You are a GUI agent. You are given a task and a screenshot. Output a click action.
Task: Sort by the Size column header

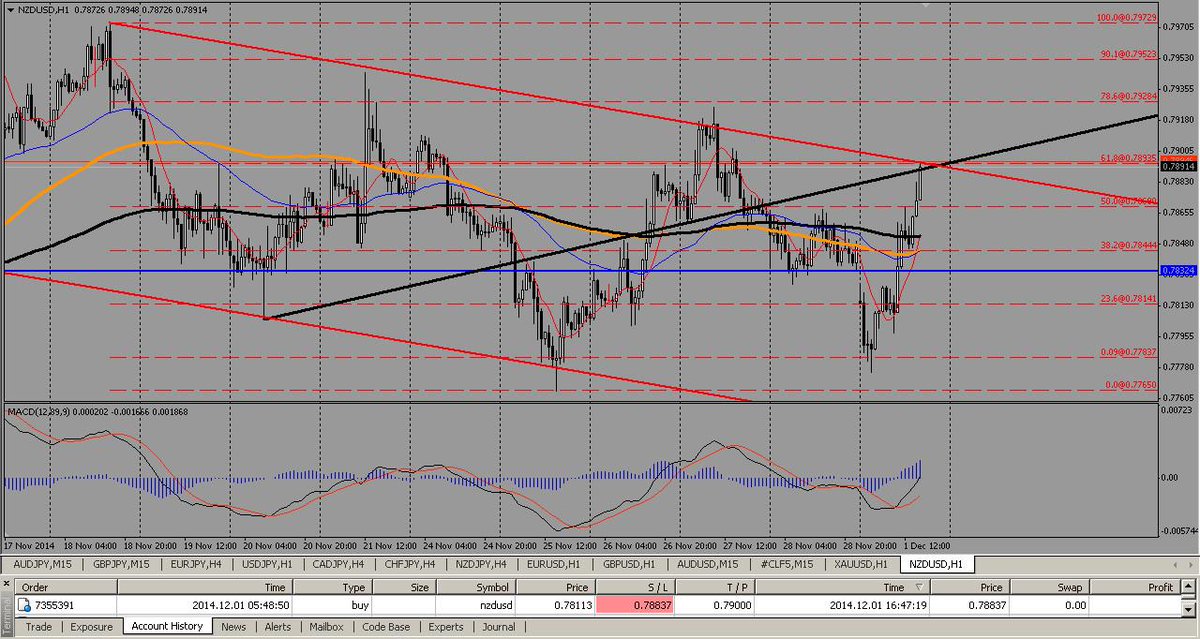(404, 587)
